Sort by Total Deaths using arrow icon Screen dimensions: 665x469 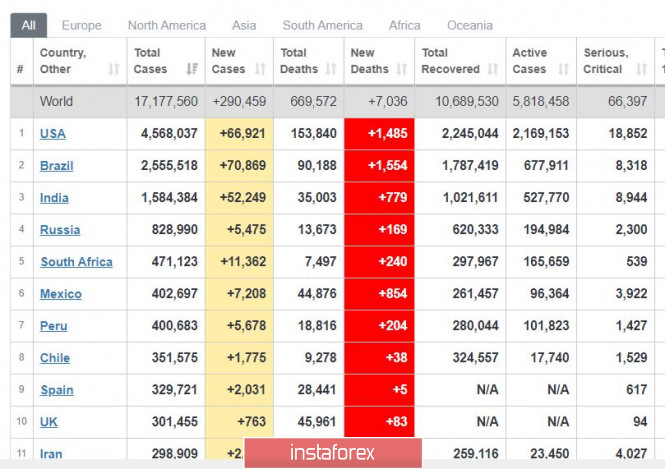coord(331,69)
